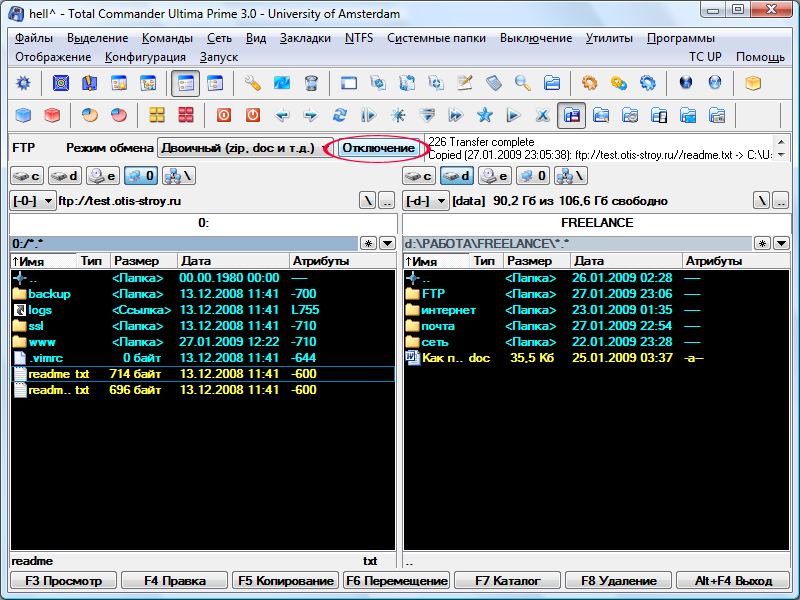Open the NTFS menu

(x=359, y=38)
